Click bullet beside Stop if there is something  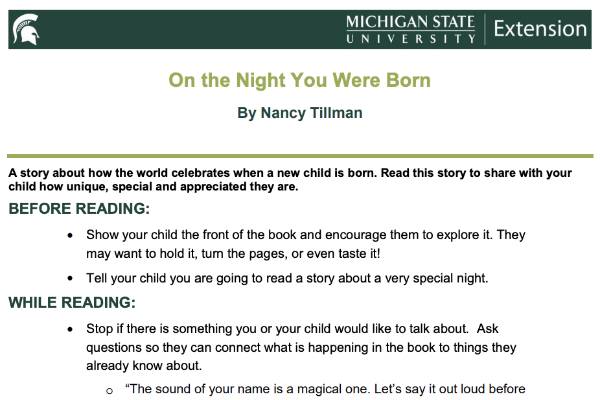[70, 329]
